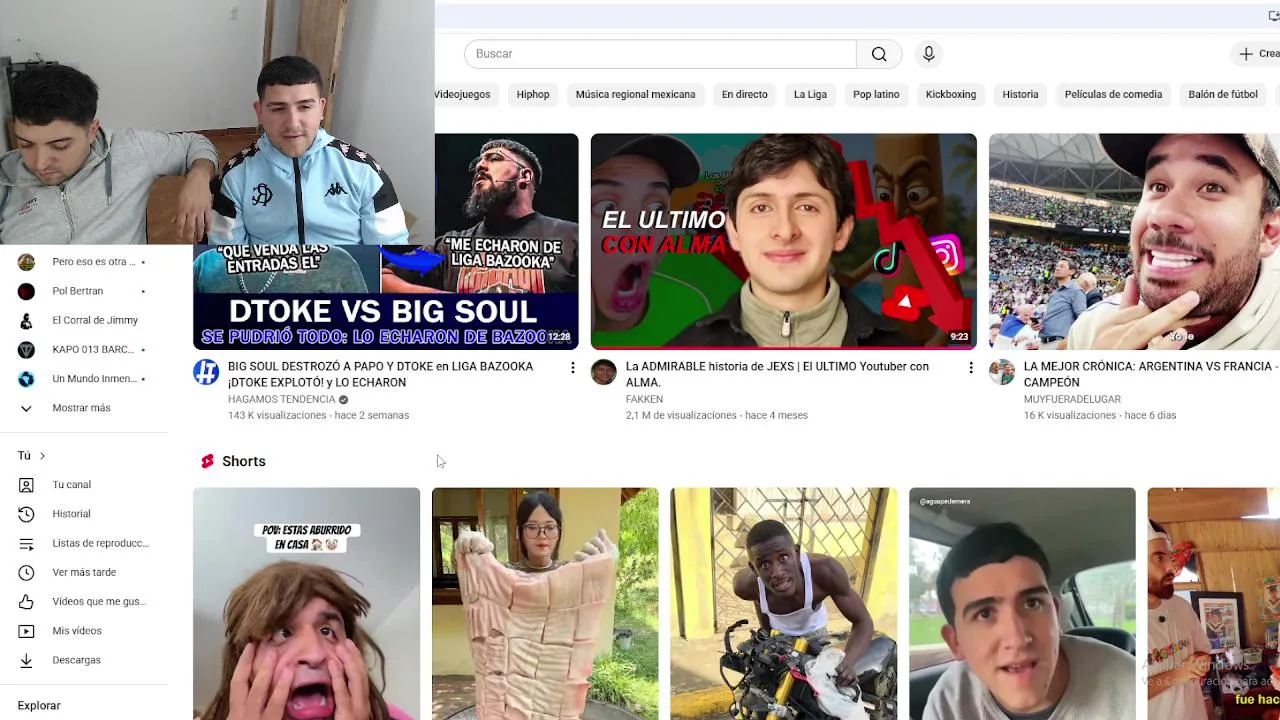Screen dimensions: 1280x720
Task: Open Historial clock icon in sidebar
Action: 26,514
